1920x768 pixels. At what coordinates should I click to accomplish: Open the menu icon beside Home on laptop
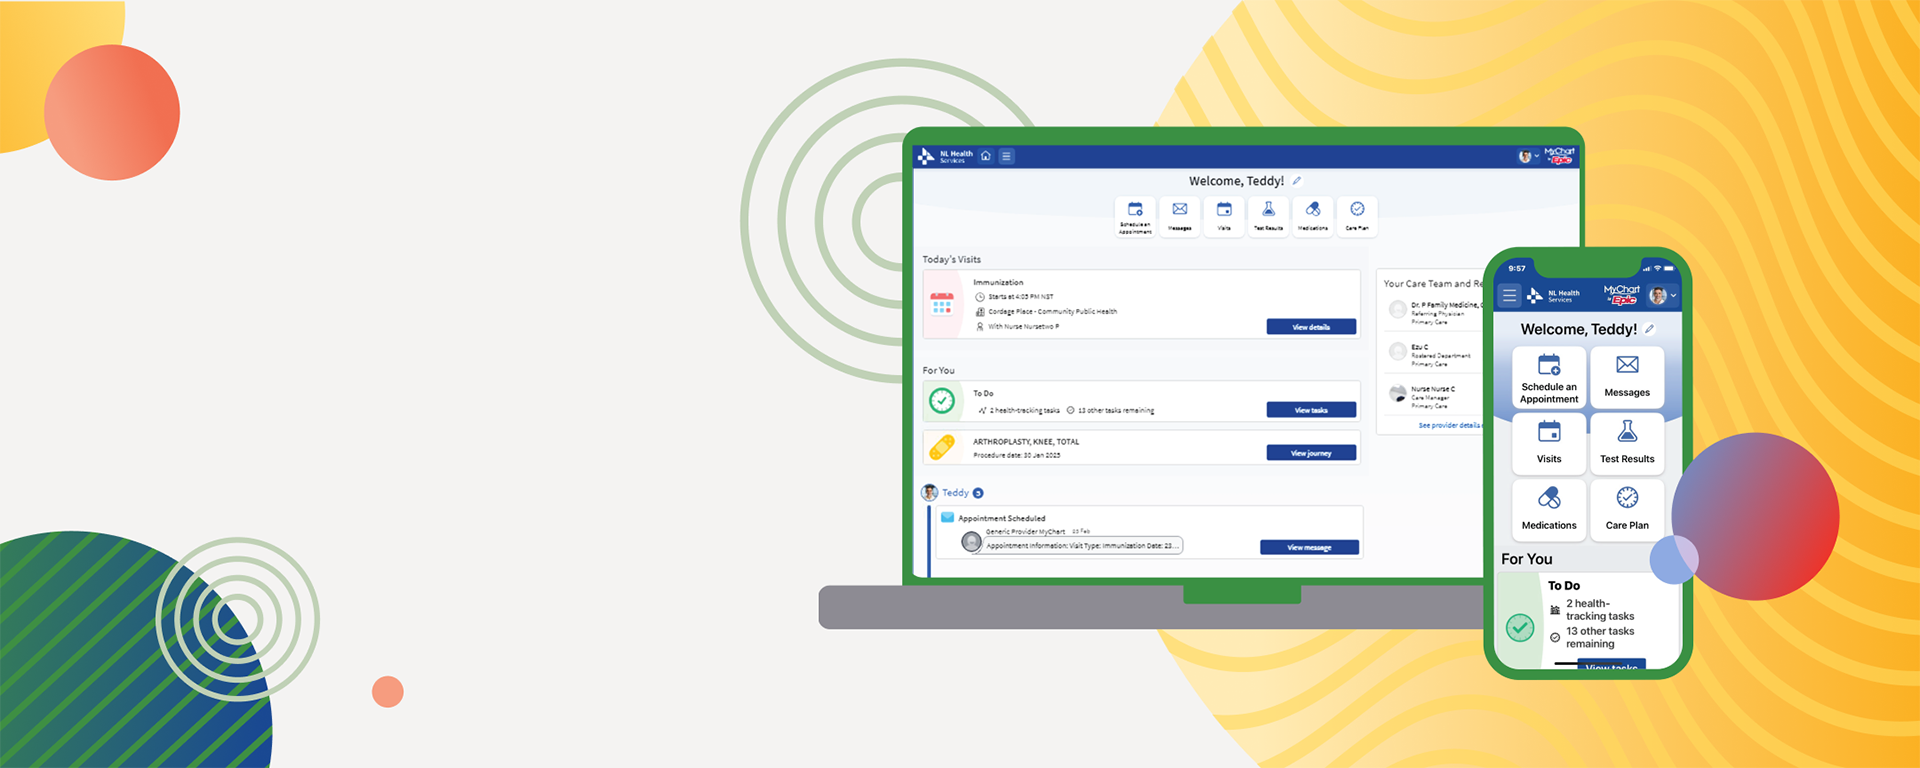[1007, 156]
